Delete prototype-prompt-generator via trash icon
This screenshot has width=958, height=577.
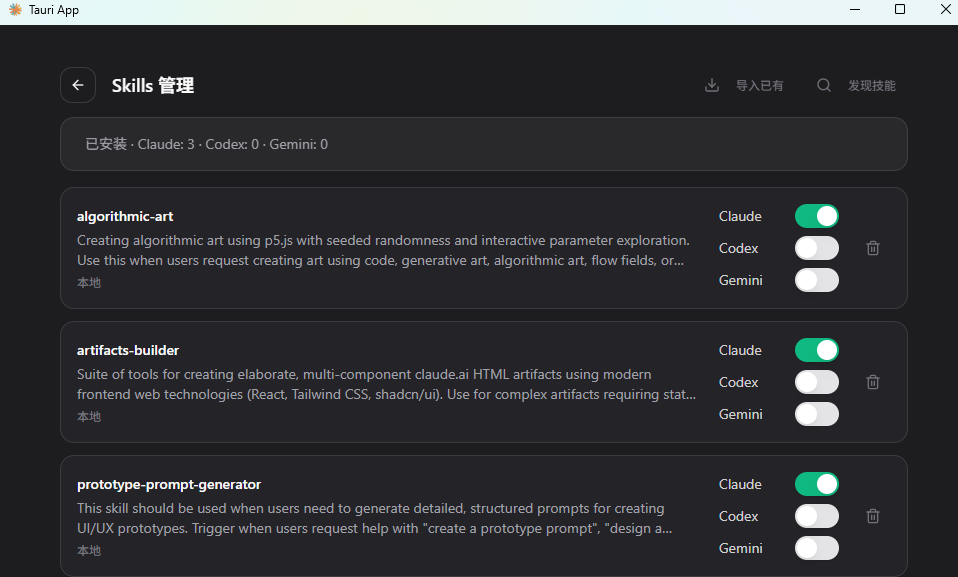click(873, 516)
